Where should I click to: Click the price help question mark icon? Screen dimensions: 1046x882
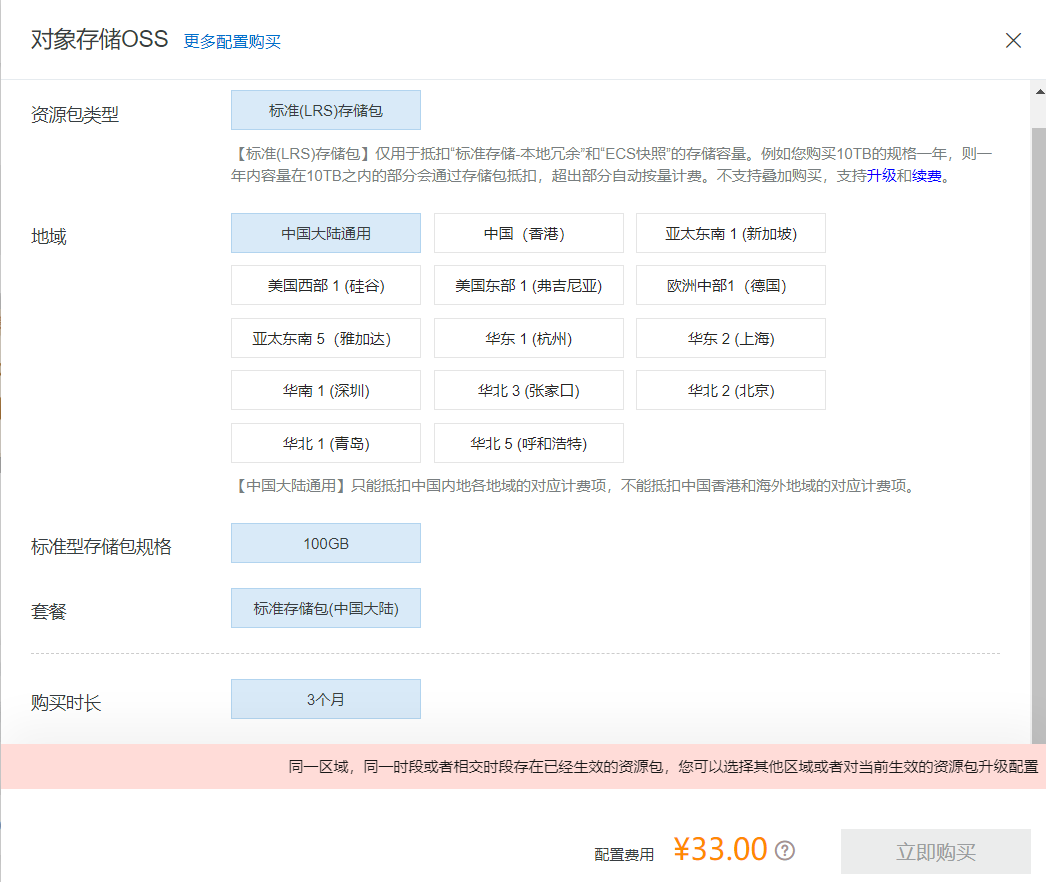pos(785,851)
